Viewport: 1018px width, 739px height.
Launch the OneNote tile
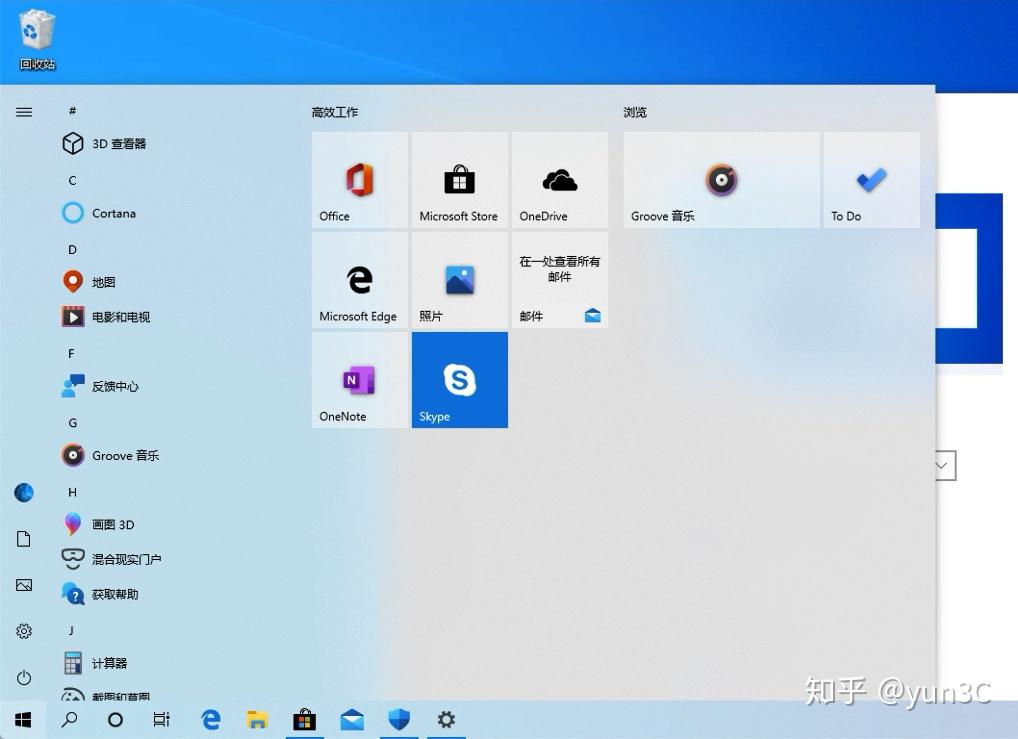coord(359,380)
